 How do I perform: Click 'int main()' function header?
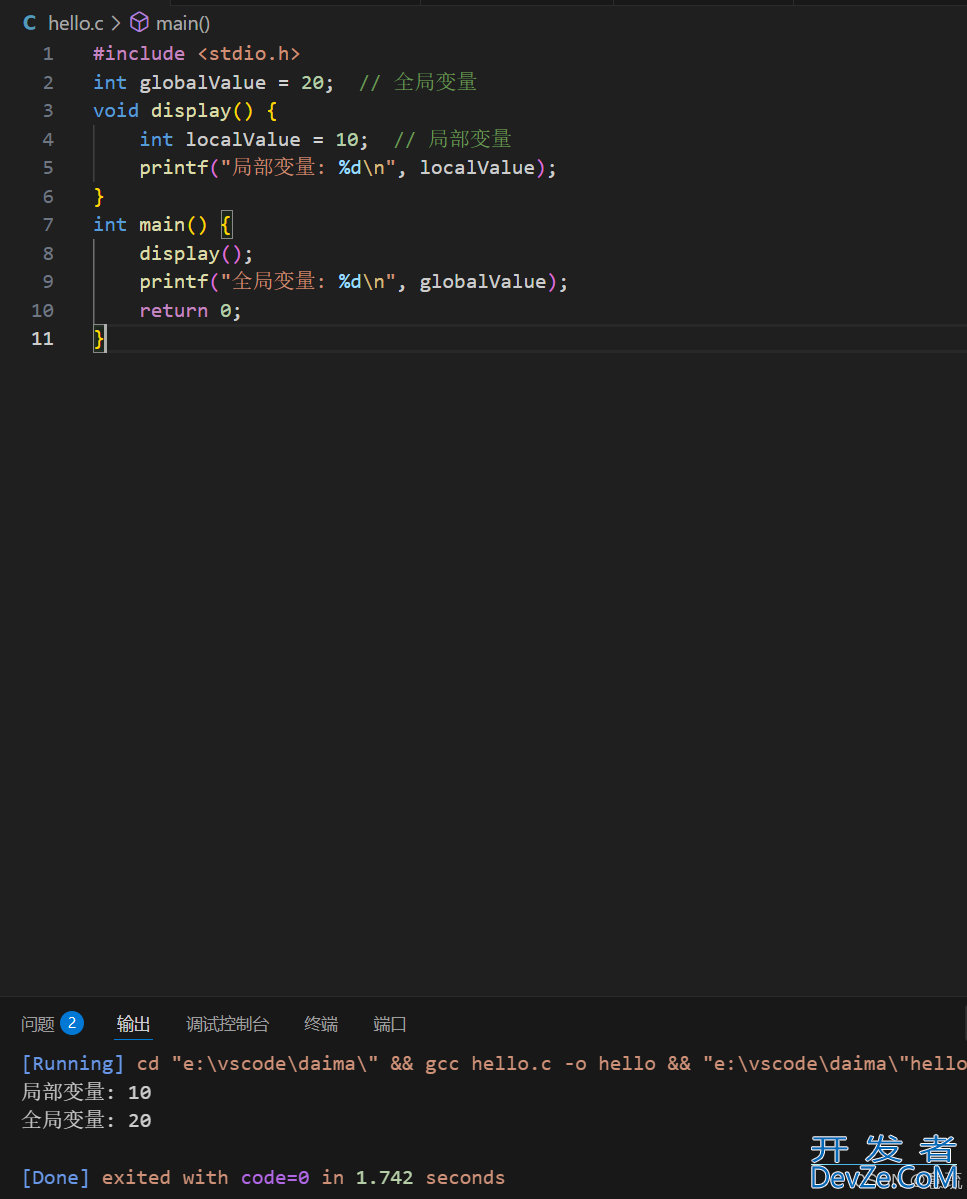point(150,224)
